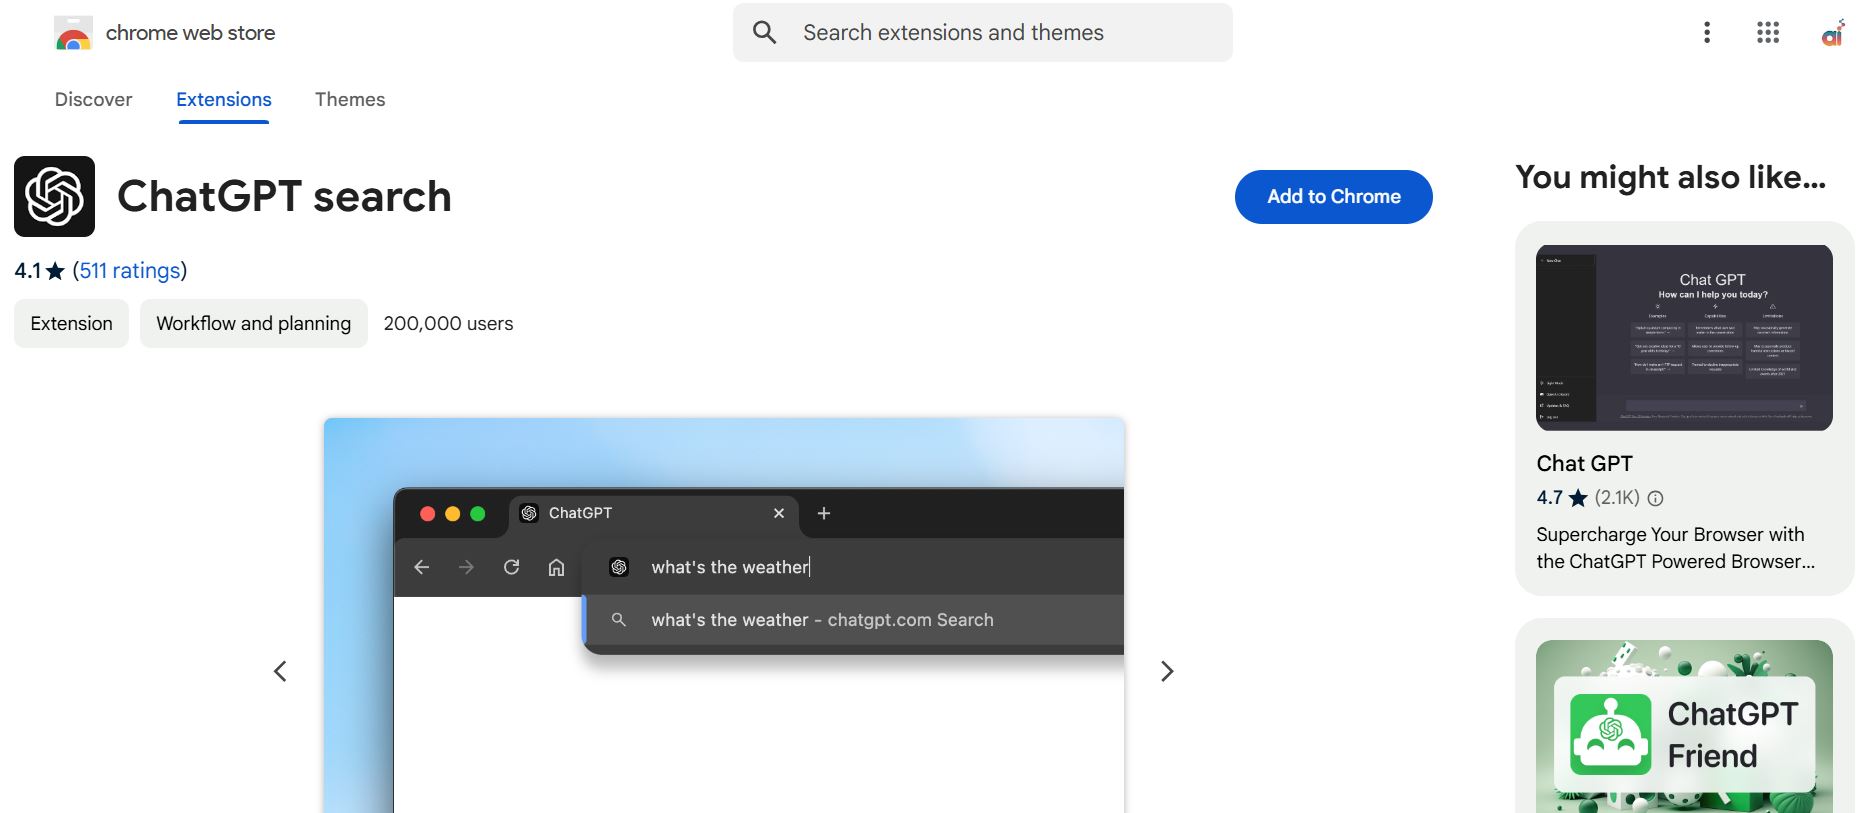This screenshot has width=1867, height=813.
Task: Click the ChatGPT Friend card thumbnail
Action: (x=1685, y=727)
